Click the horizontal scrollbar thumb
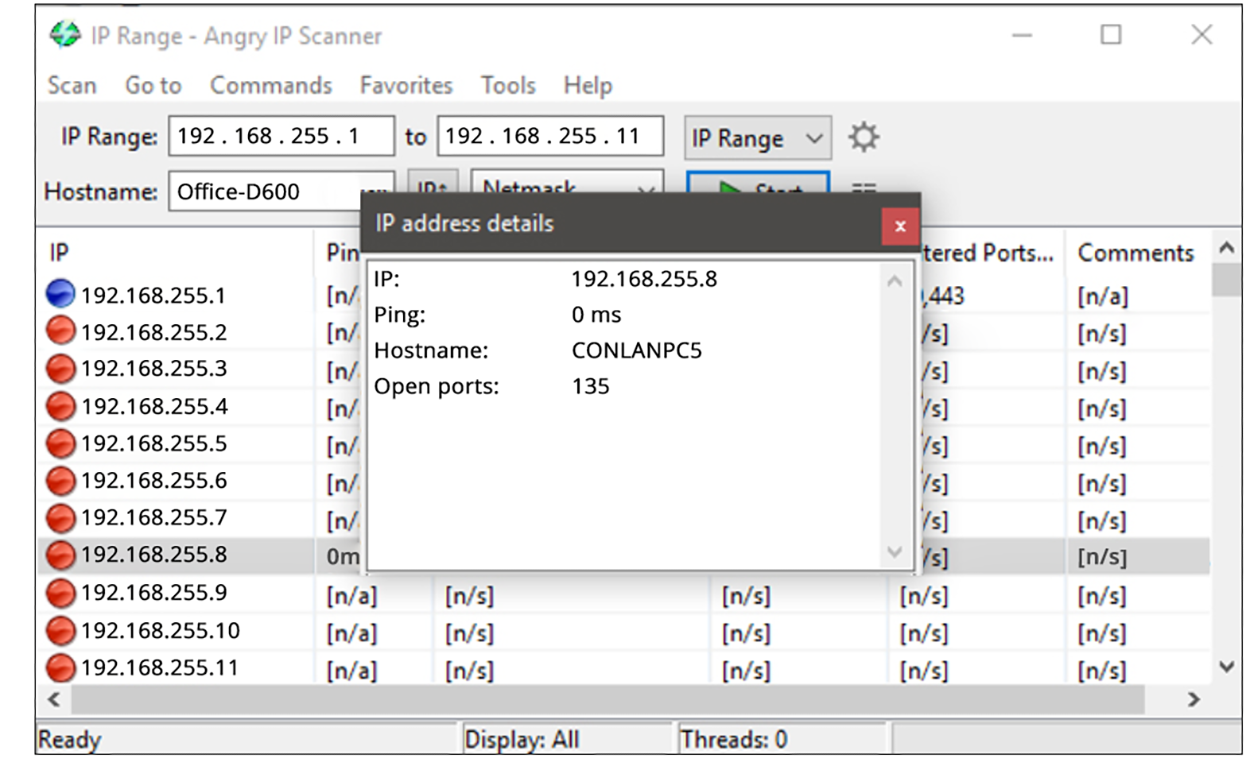Image resolution: width=1250 pixels, height=762 pixels. click(x=608, y=699)
